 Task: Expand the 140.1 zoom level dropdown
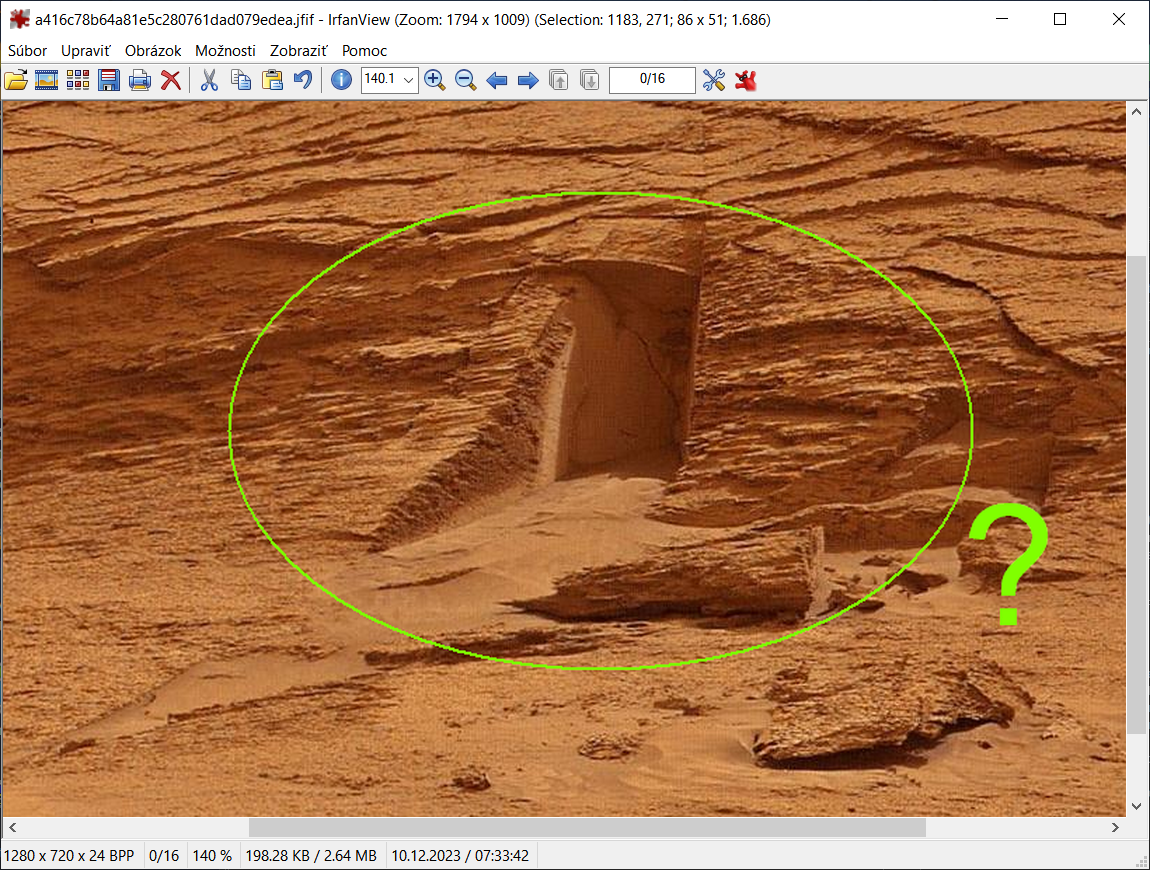coord(408,80)
